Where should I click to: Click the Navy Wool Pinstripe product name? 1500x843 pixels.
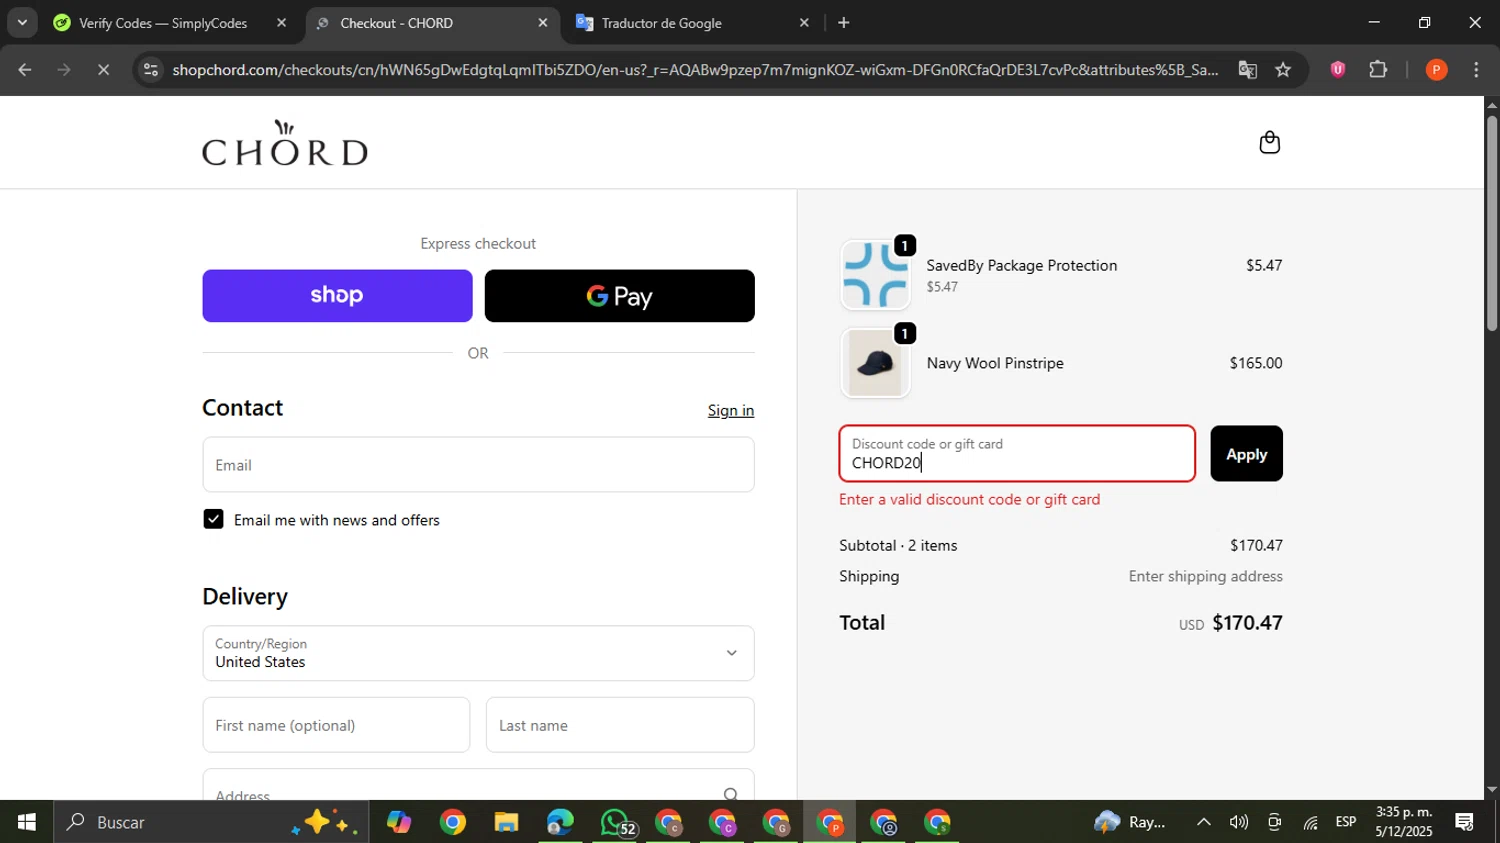click(x=995, y=363)
